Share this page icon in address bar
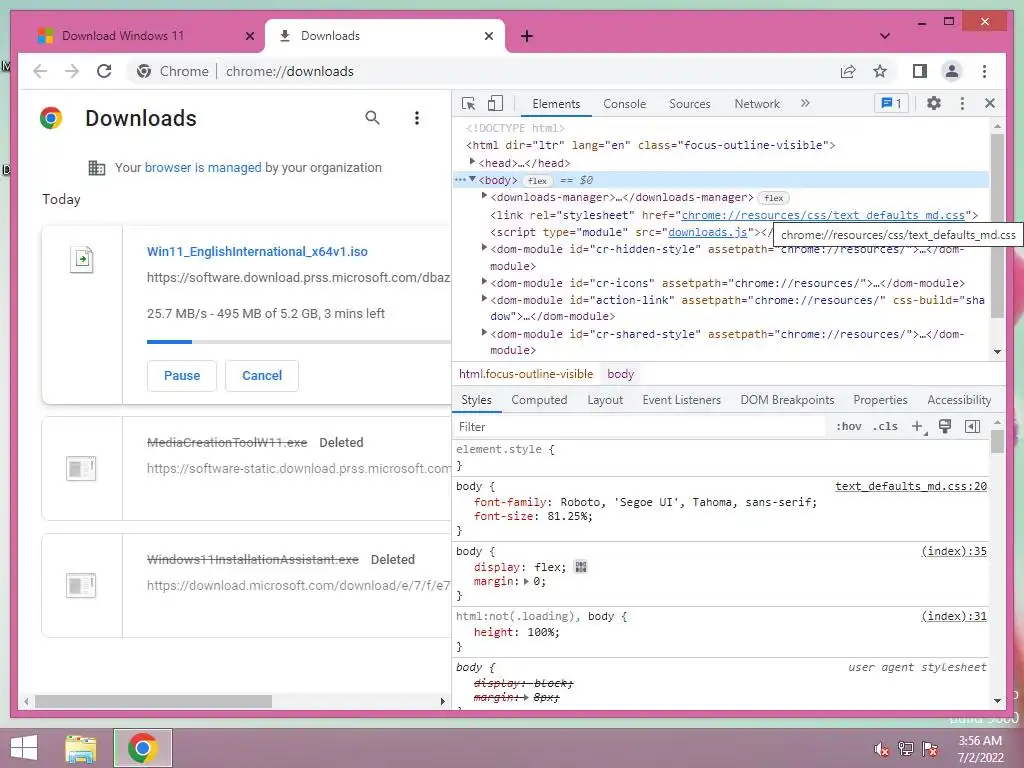 [848, 71]
